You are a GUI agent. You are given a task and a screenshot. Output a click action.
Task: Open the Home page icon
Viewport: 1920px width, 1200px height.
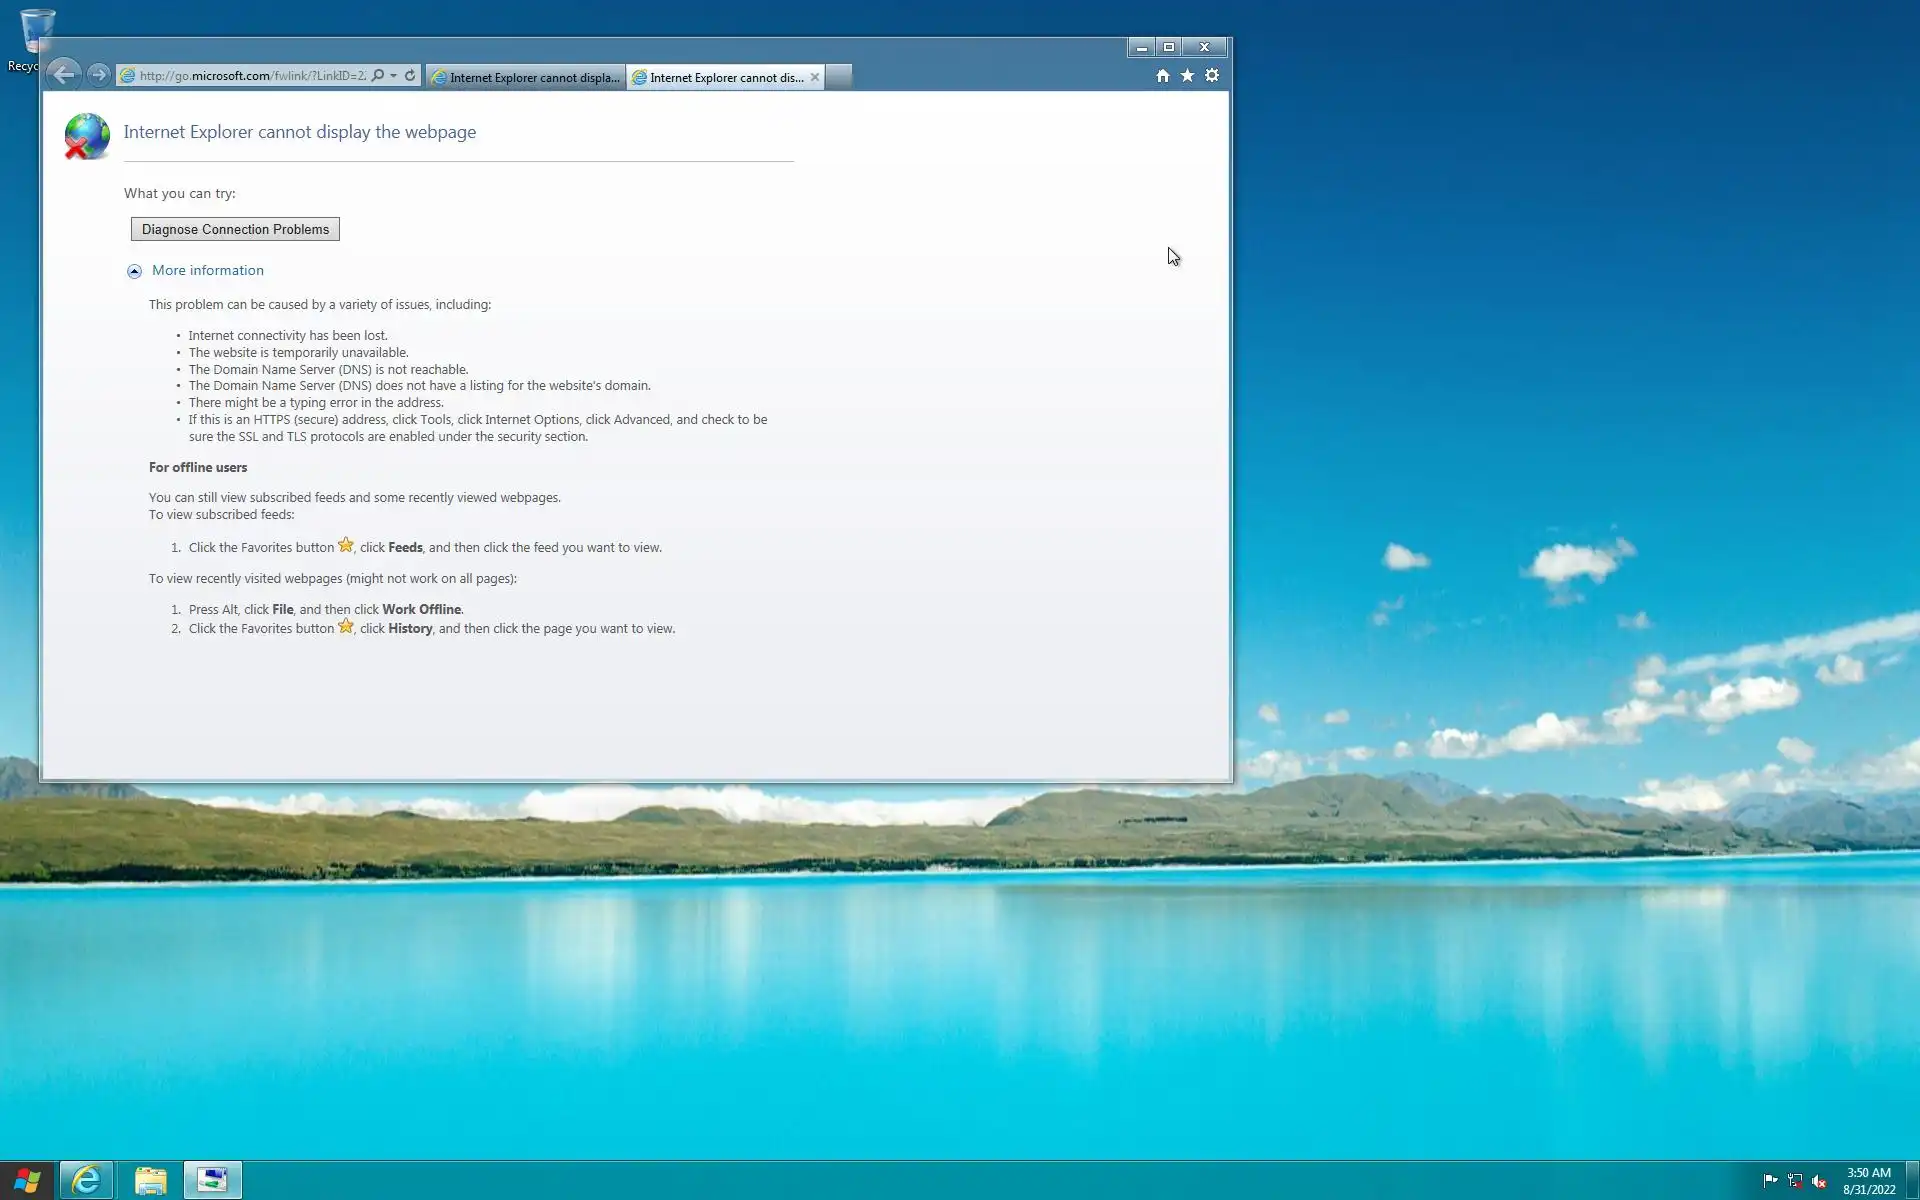tap(1162, 76)
